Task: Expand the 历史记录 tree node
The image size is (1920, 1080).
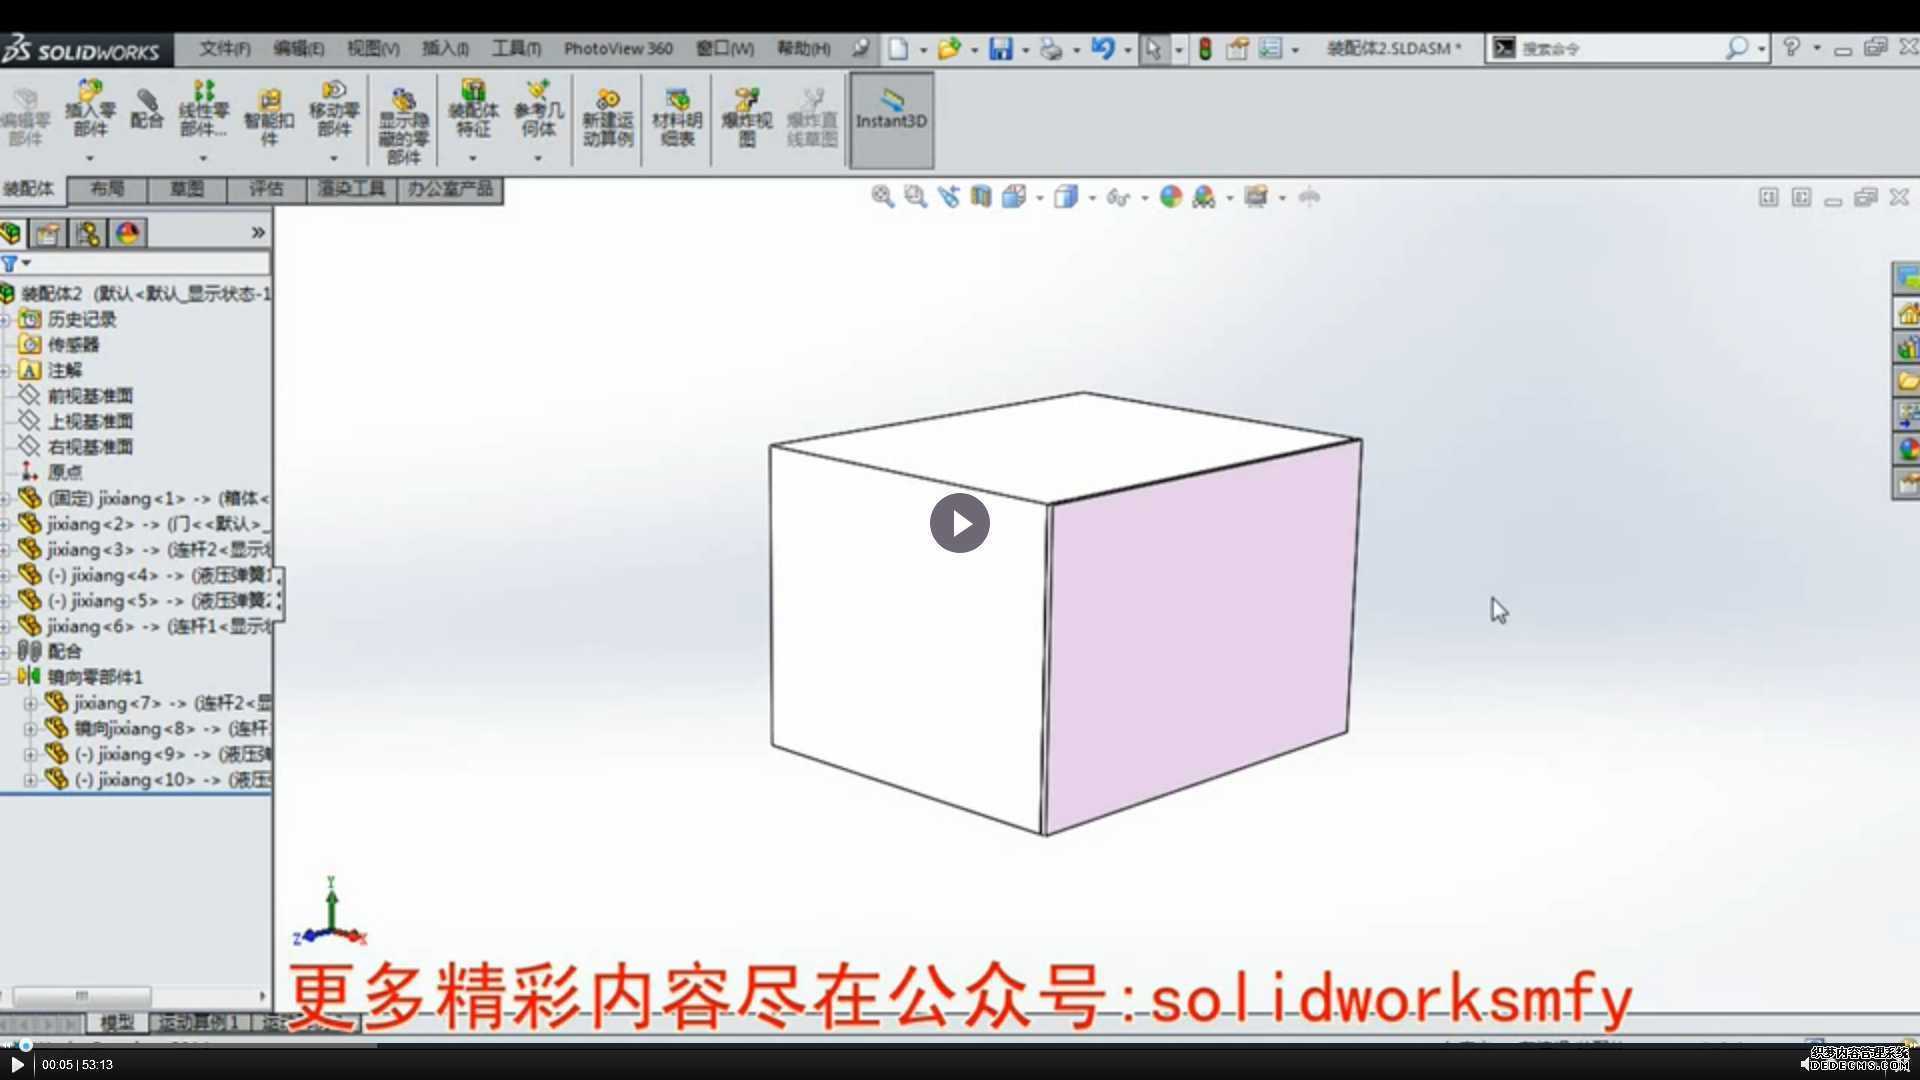Action: tap(5, 319)
